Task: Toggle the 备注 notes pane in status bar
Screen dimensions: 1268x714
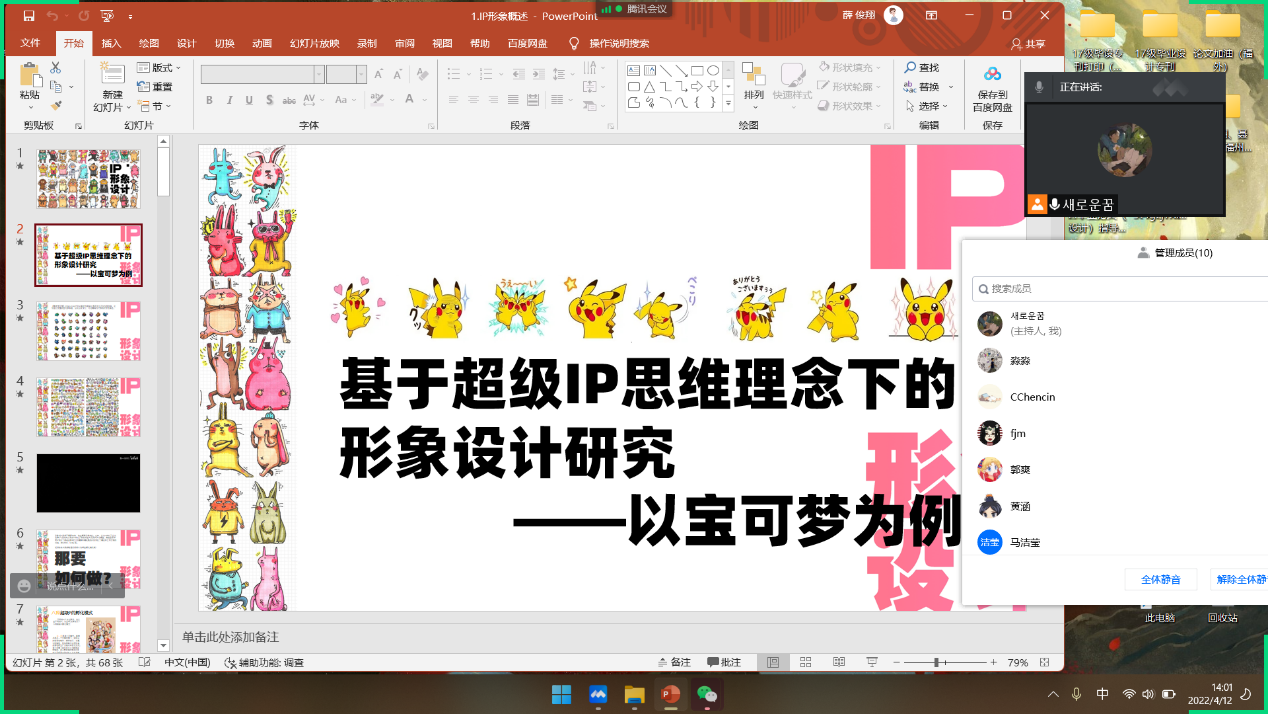Action: click(675, 662)
